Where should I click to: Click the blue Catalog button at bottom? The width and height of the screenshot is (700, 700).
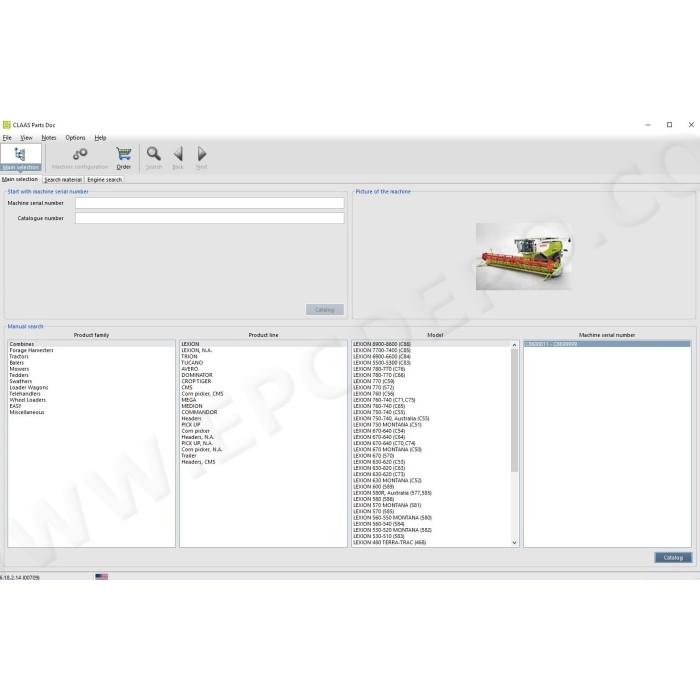[673, 557]
